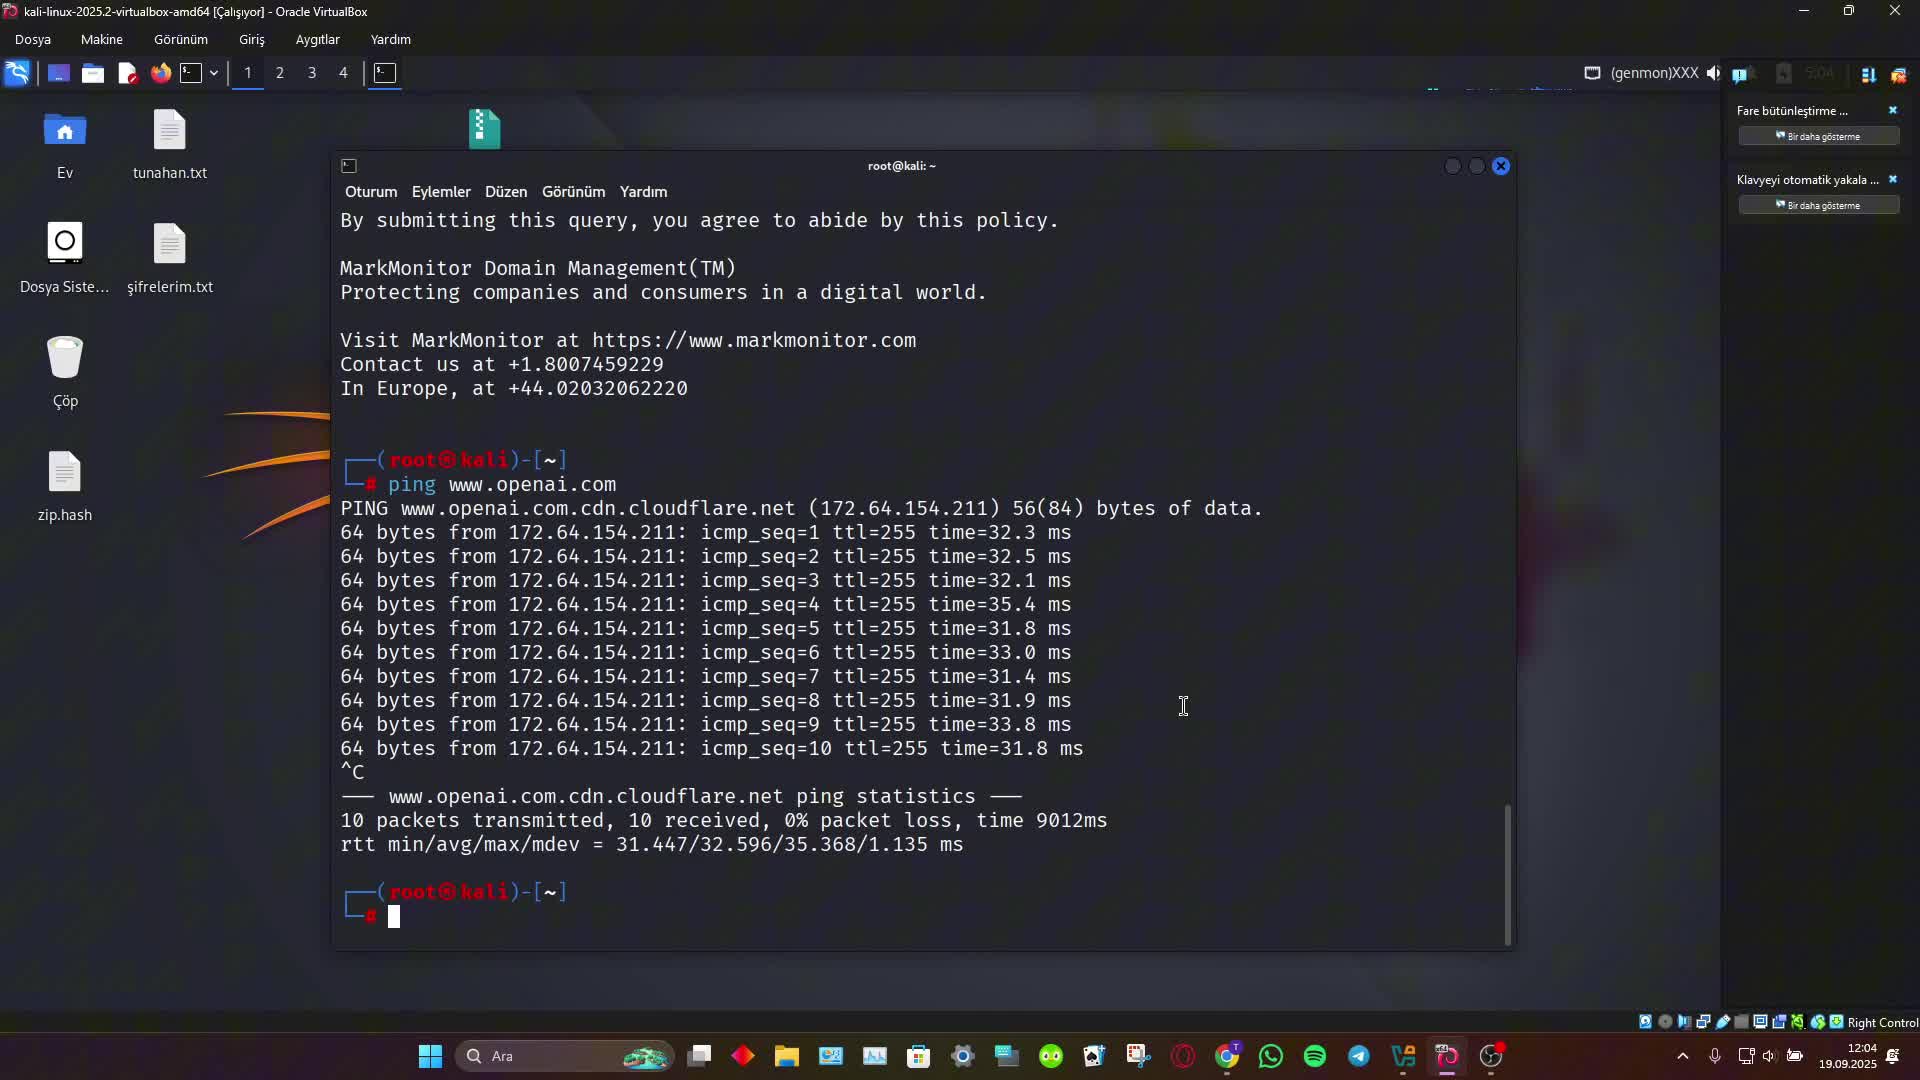Click the Kali volume speaker icon
The image size is (1920, 1080).
[x=1714, y=73]
